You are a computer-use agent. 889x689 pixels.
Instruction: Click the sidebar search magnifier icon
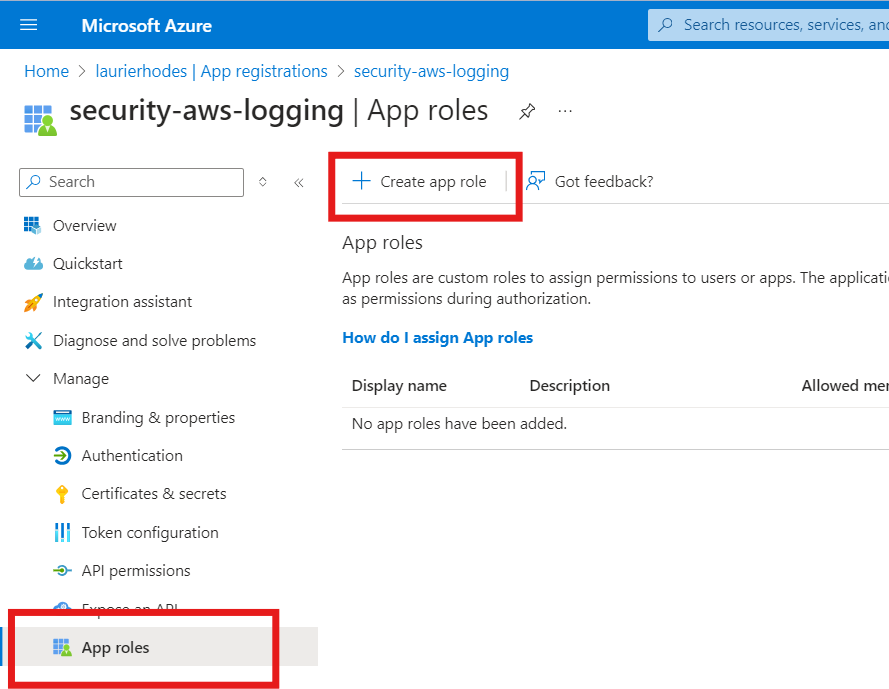click(34, 181)
